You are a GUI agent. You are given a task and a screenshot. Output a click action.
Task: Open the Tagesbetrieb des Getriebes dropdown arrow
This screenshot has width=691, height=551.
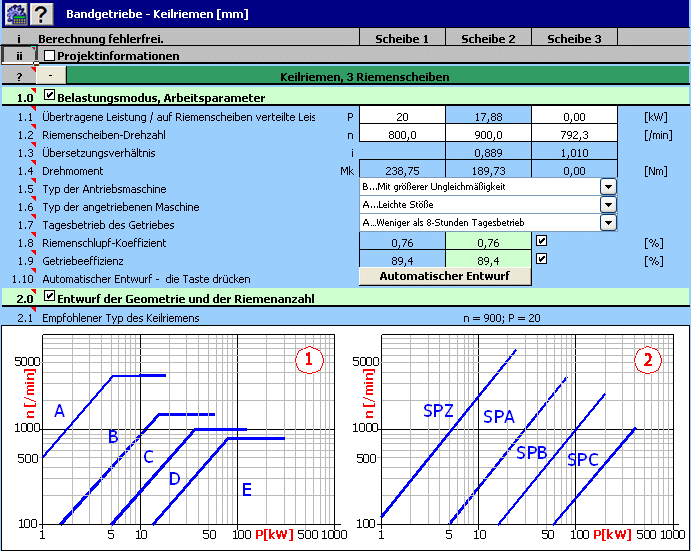coord(608,223)
